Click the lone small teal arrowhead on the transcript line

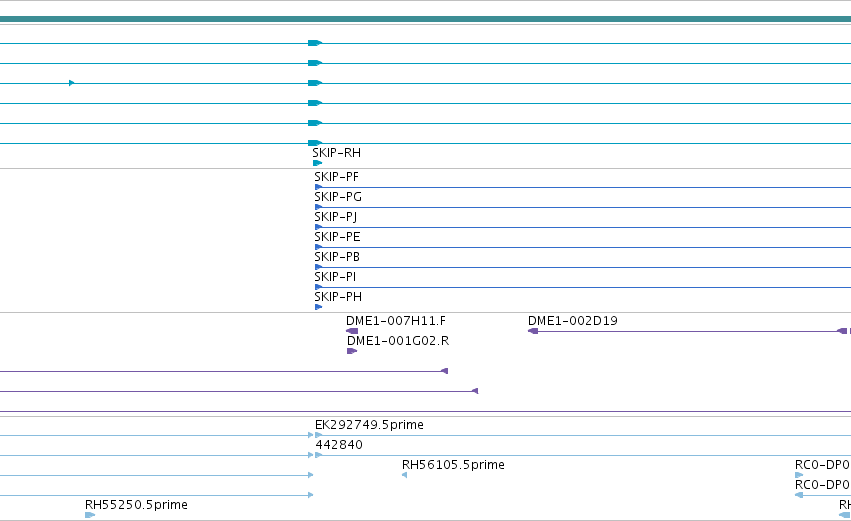[72, 83]
